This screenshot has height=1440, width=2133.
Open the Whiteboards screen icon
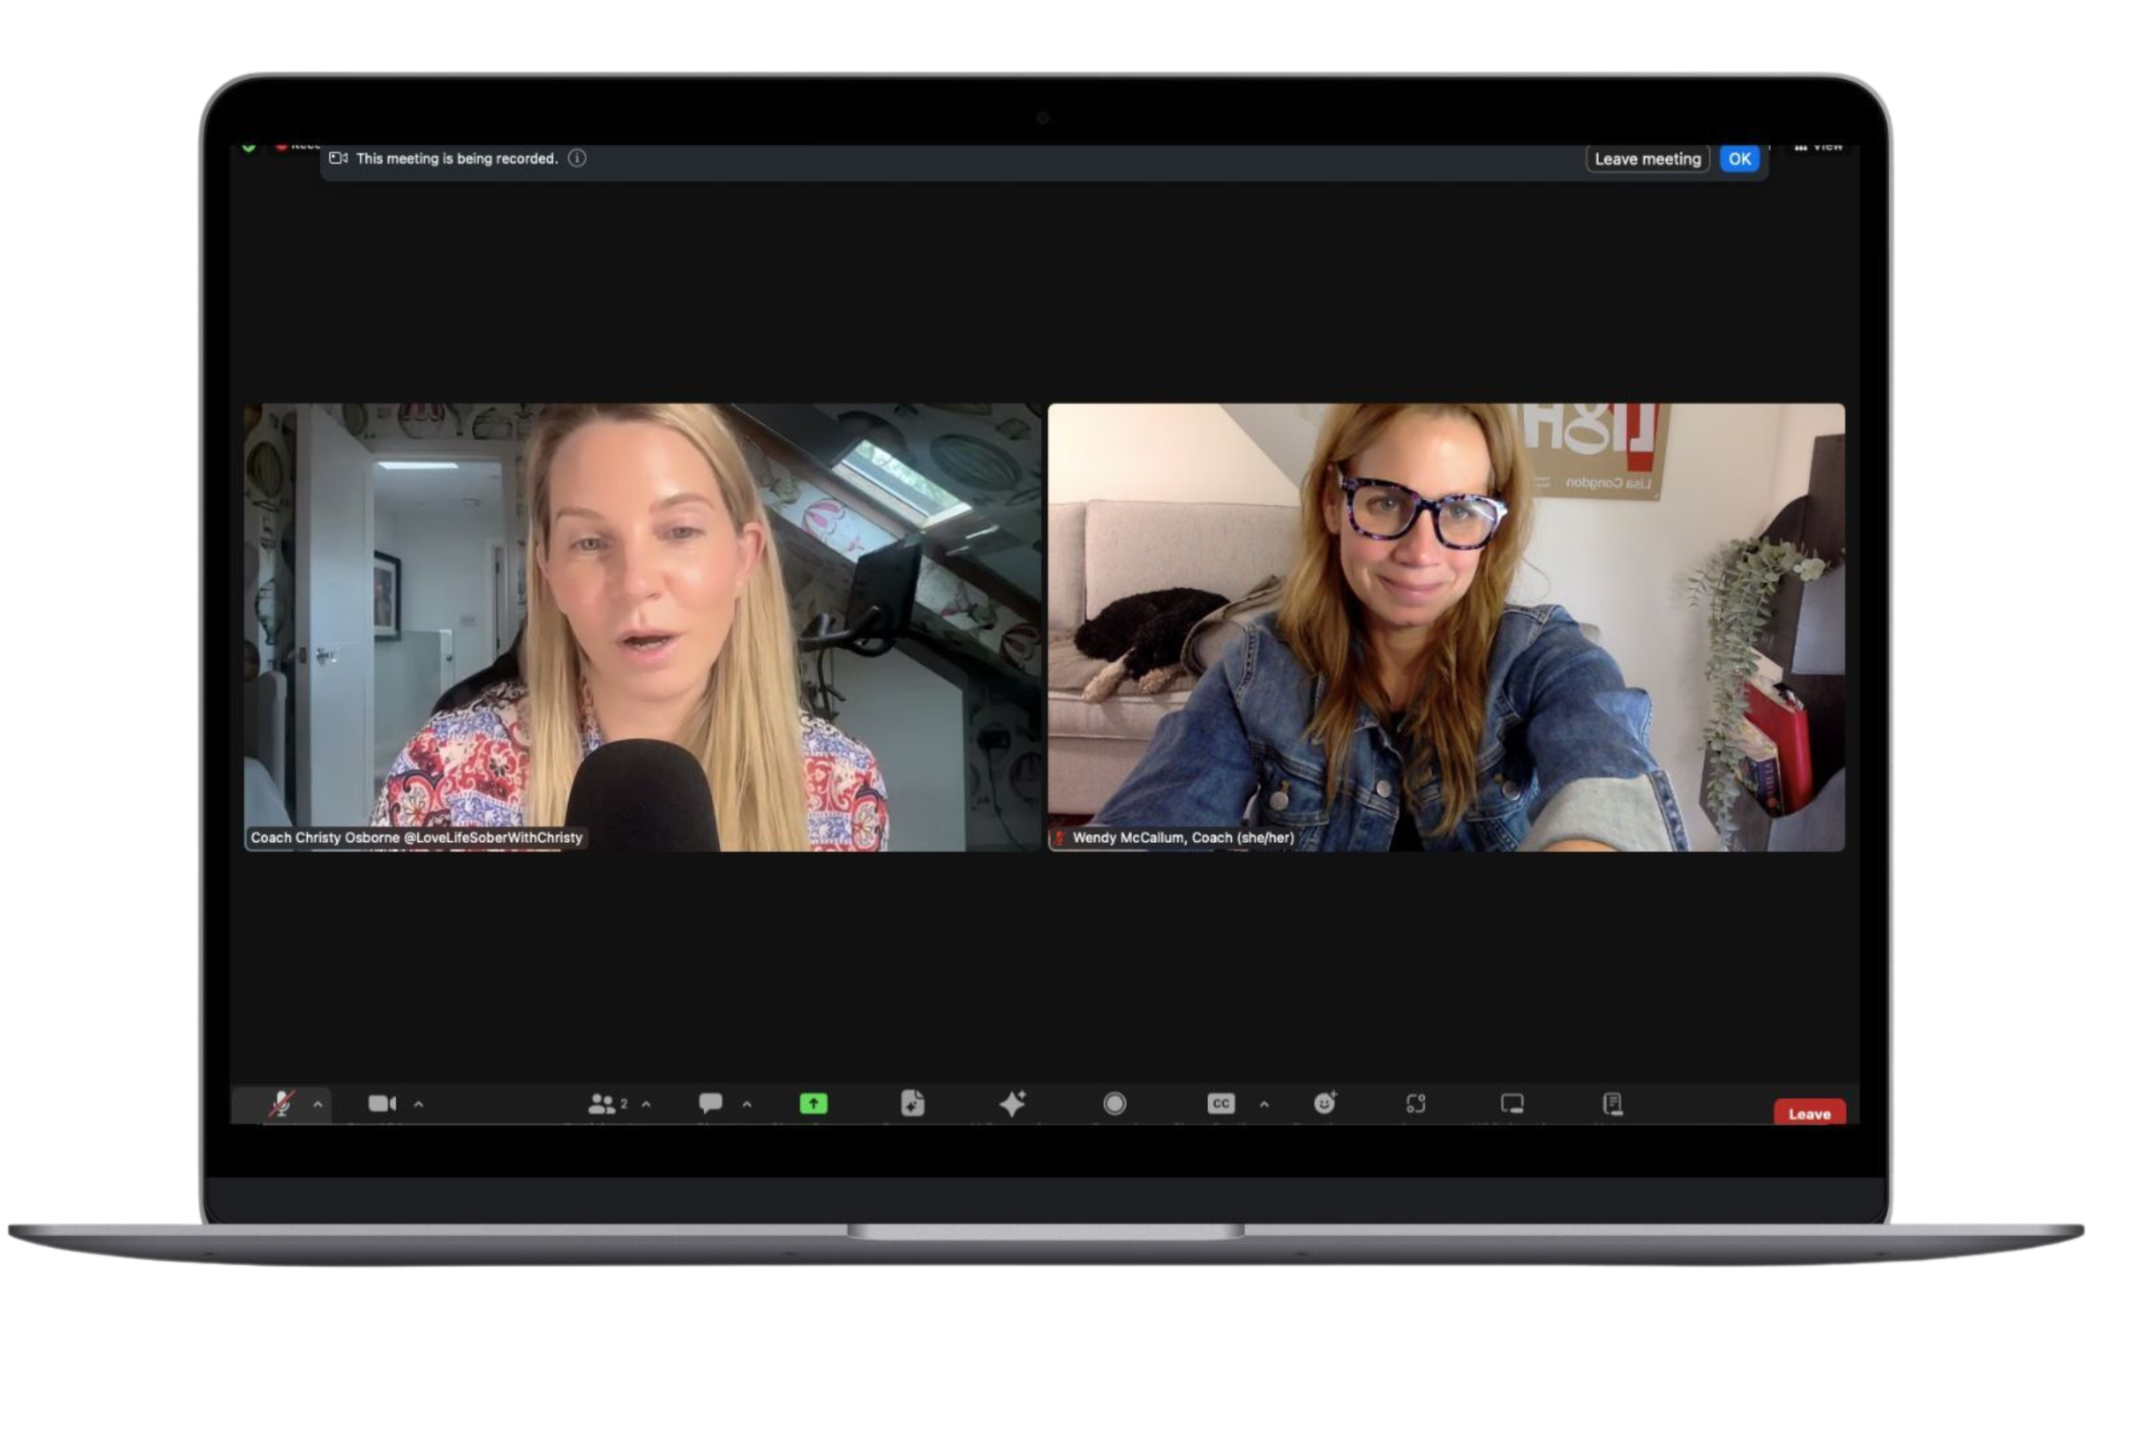point(1512,1104)
